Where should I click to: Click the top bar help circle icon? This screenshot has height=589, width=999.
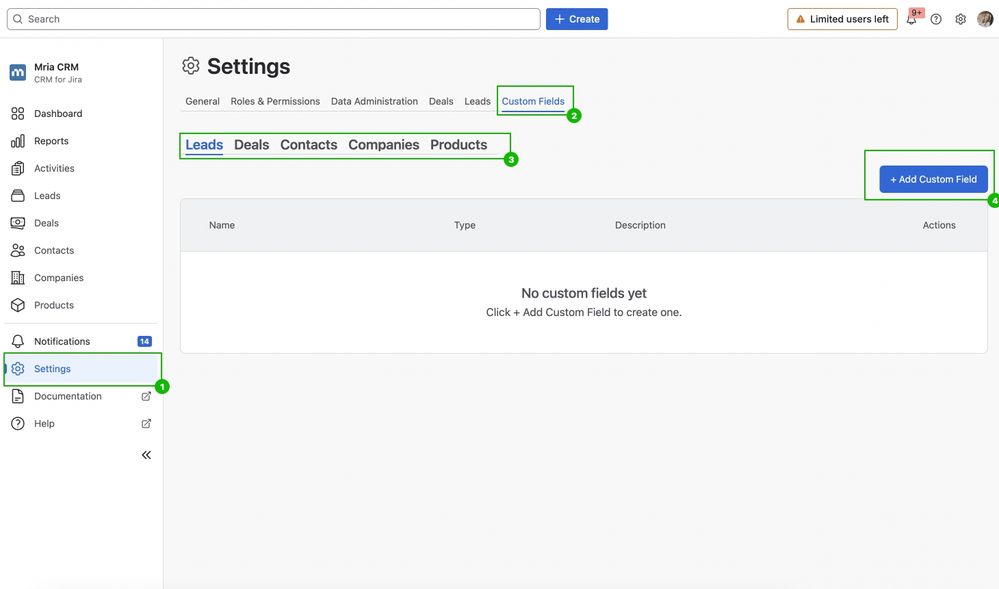936,19
